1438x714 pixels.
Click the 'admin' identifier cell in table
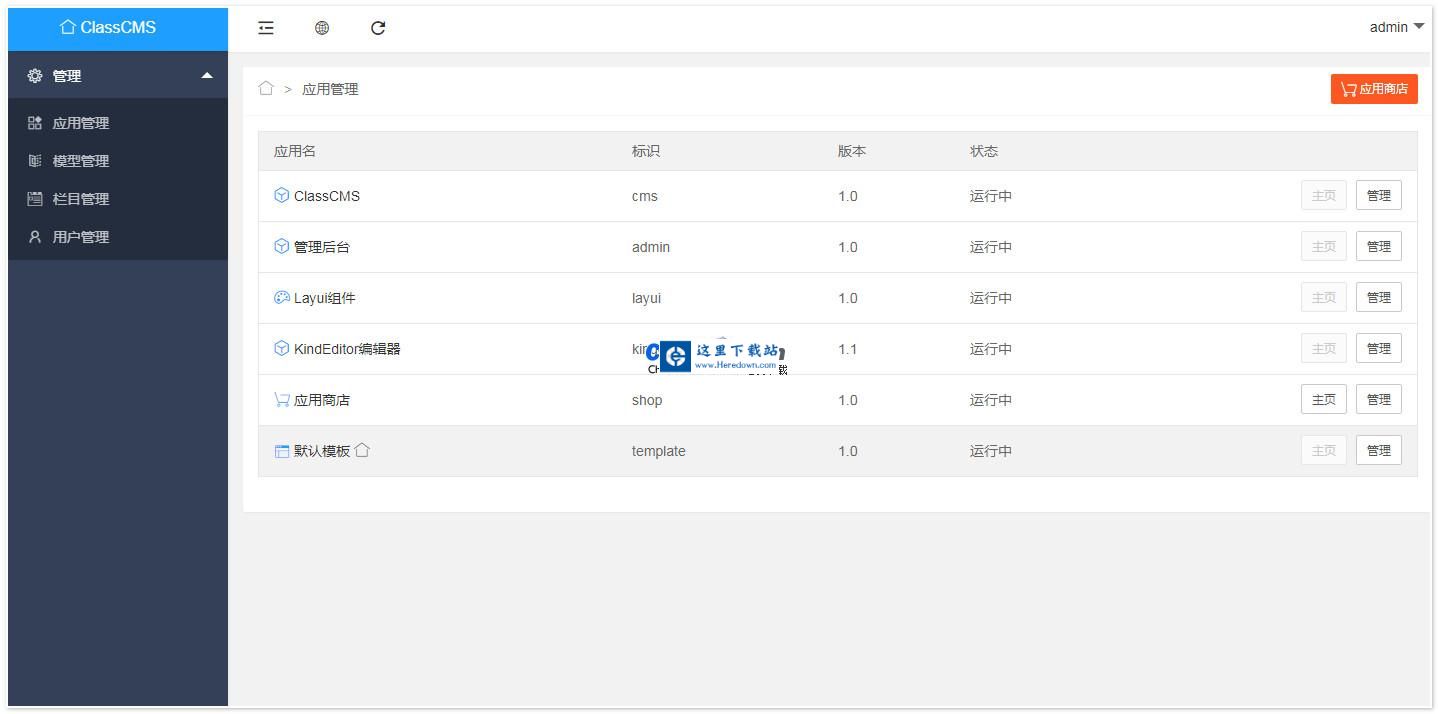coord(651,247)
